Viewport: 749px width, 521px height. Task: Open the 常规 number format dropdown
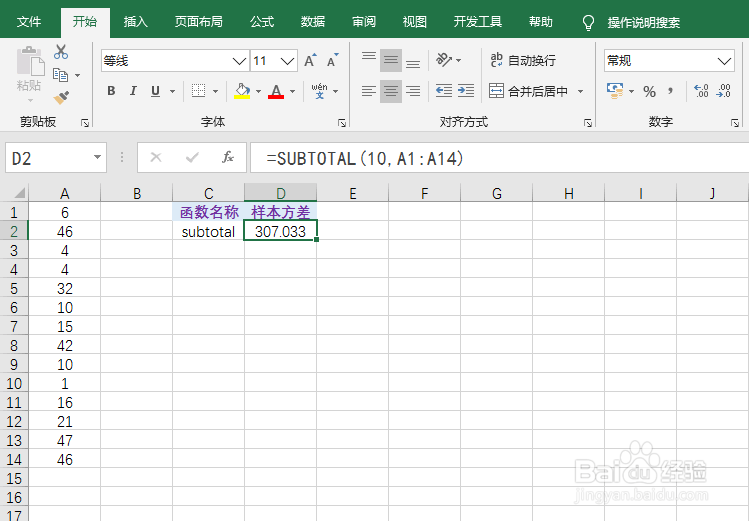tap(724, 61)
